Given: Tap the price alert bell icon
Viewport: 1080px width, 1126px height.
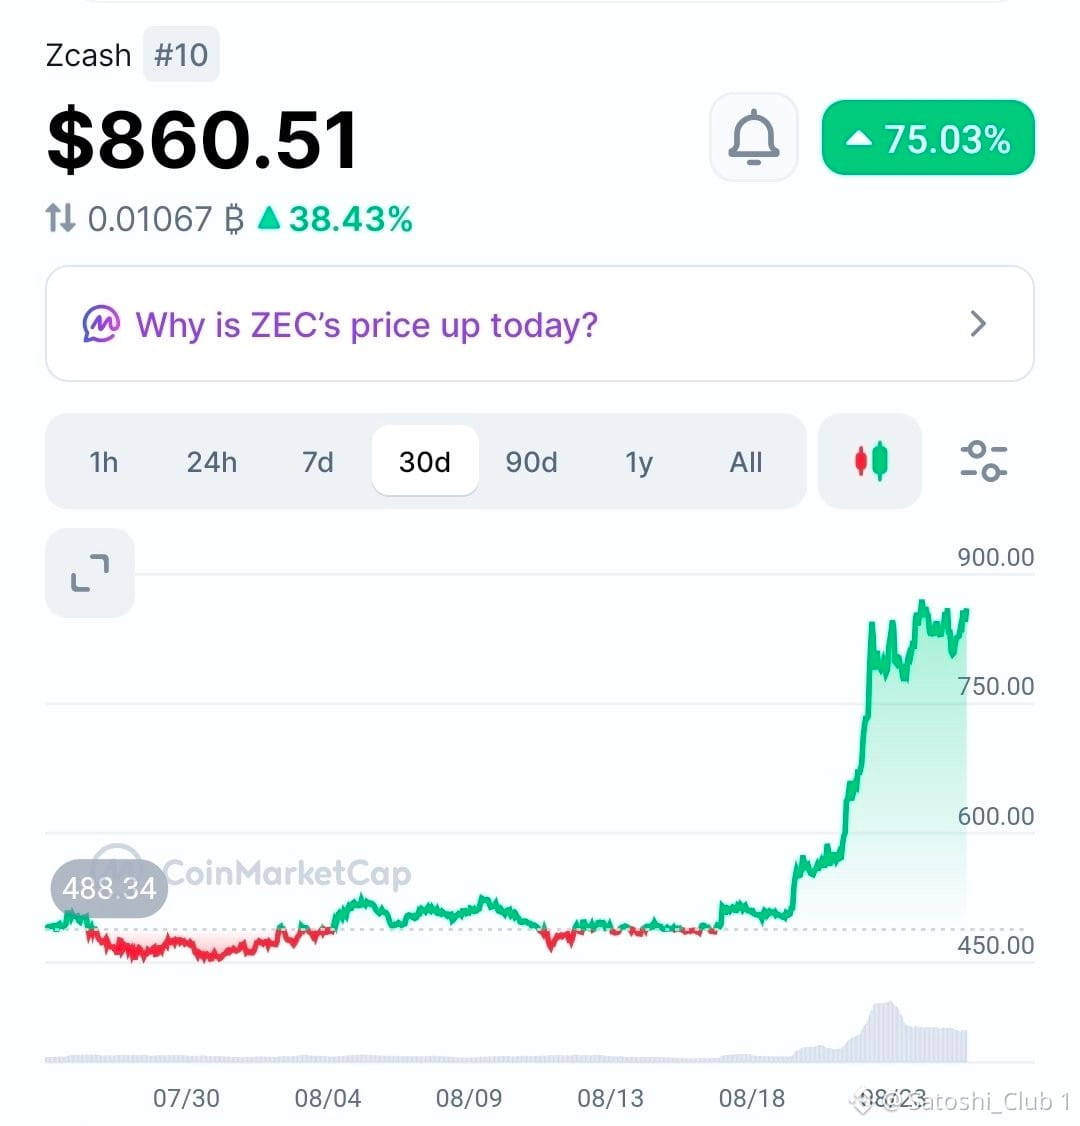Looking at the screenshot, I should pos(753,137).
